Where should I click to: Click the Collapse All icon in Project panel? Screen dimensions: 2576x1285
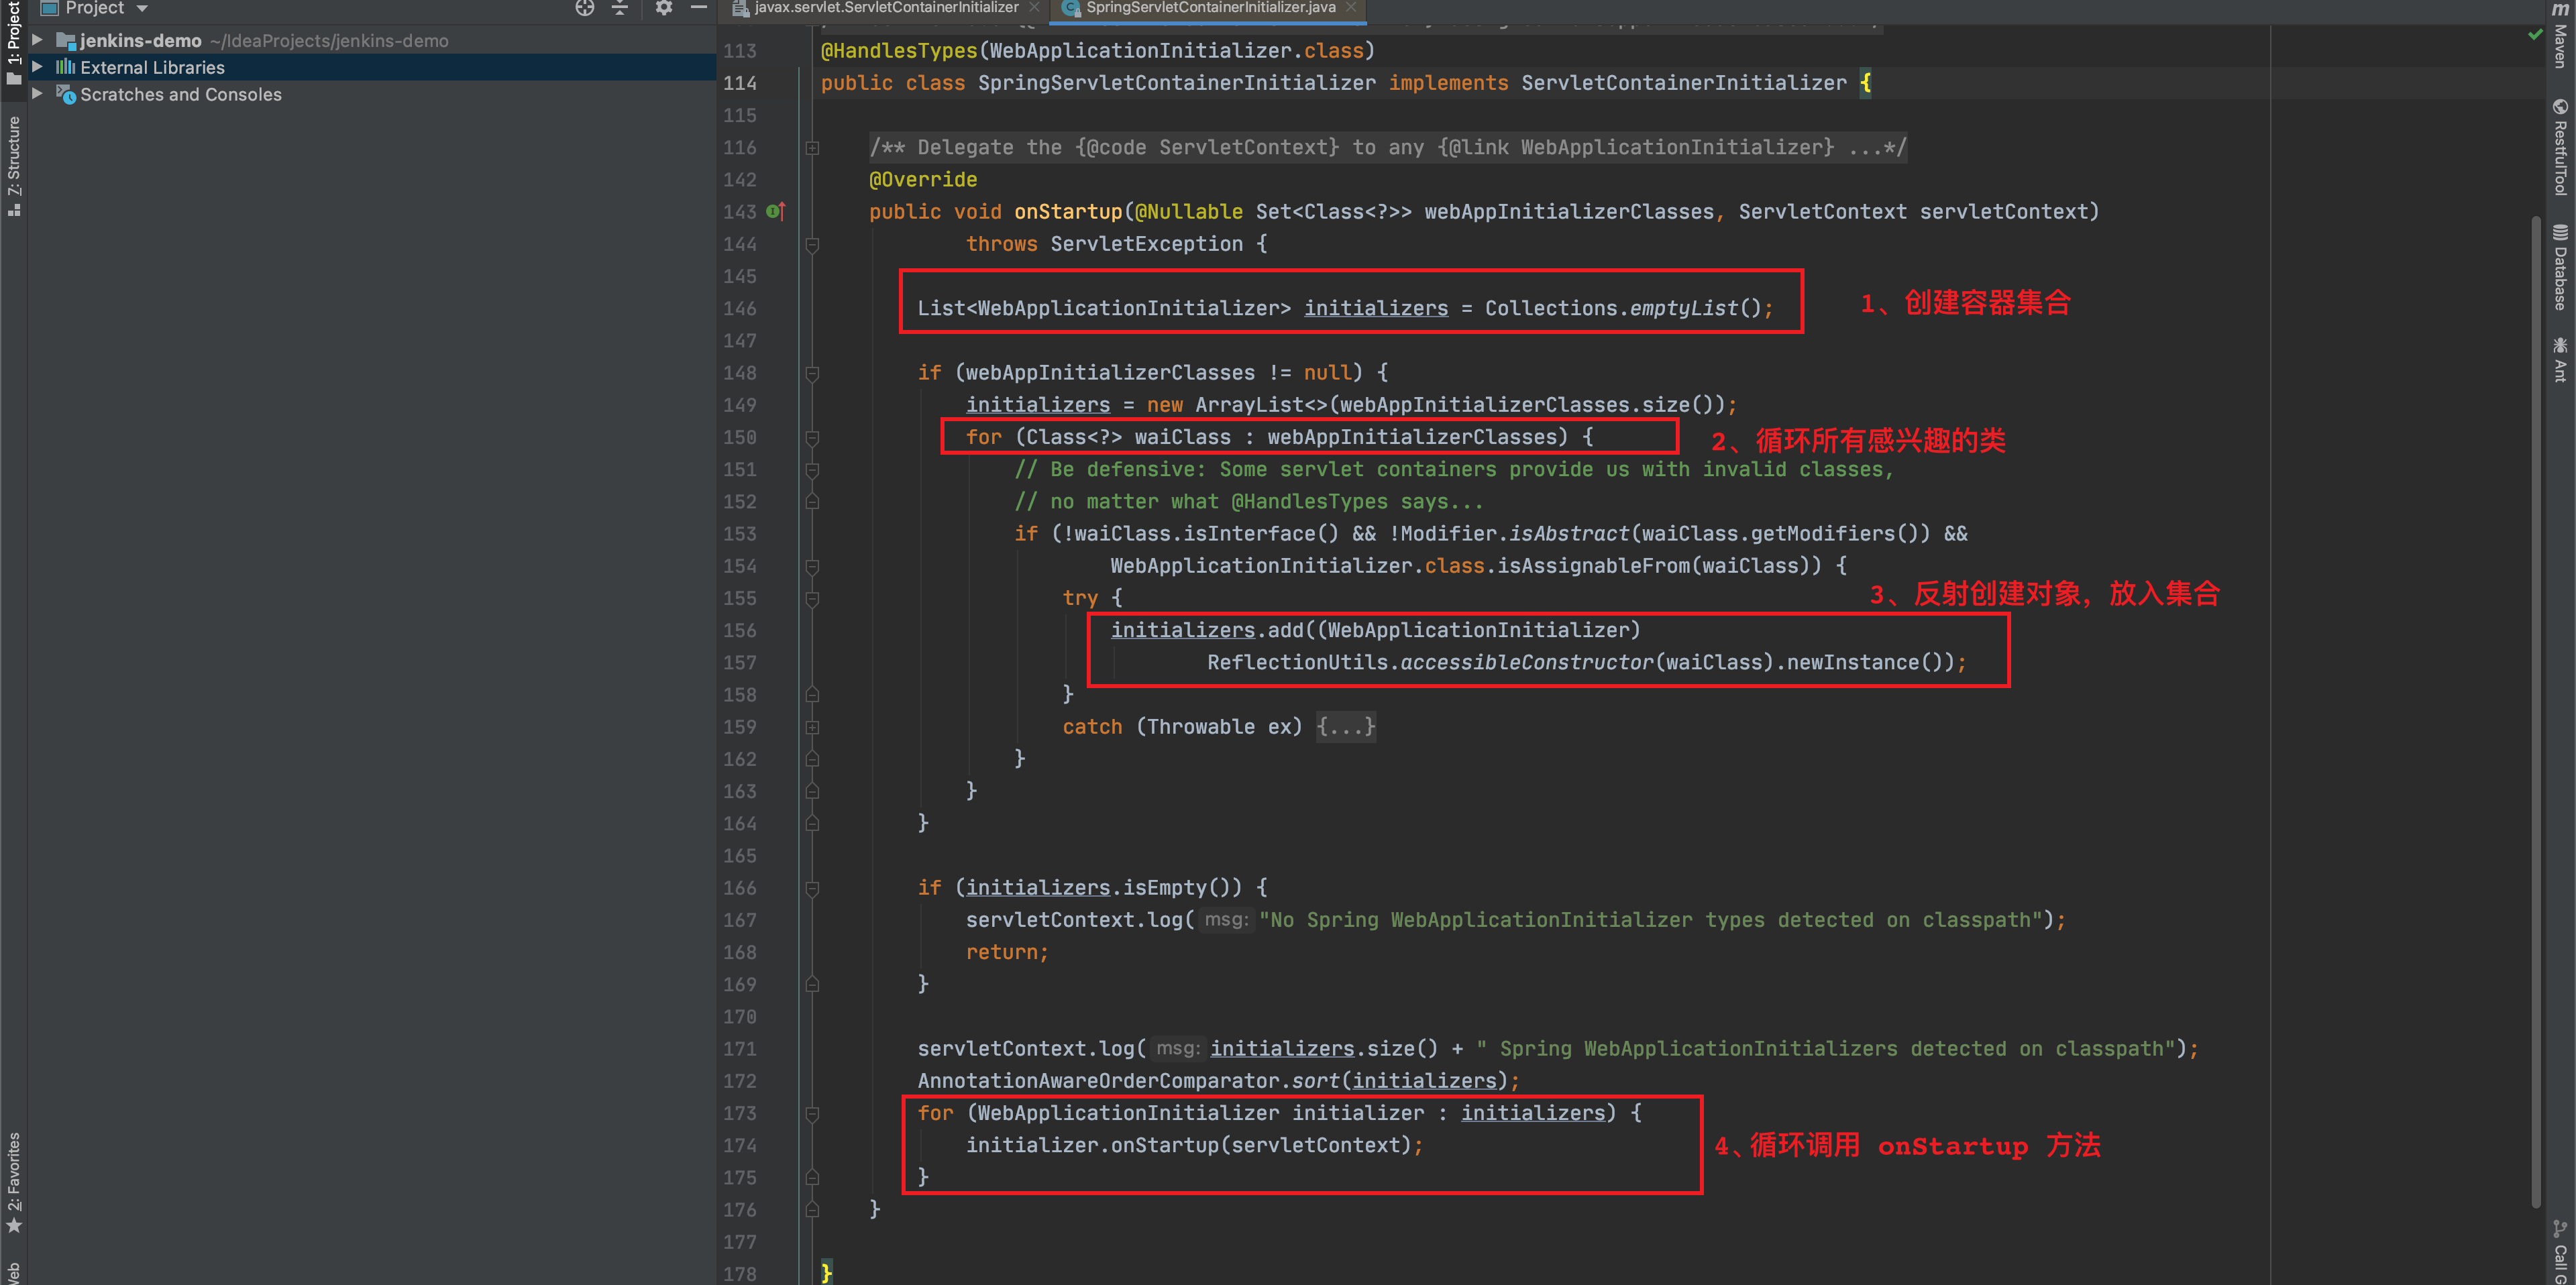coord(620,8)
